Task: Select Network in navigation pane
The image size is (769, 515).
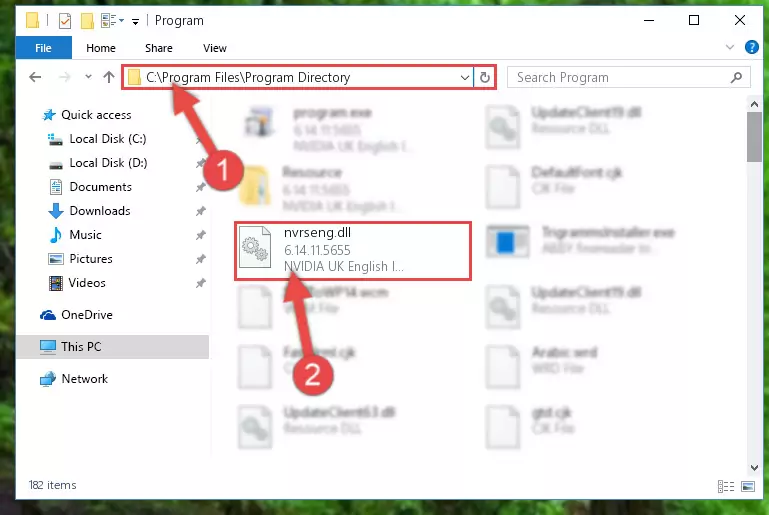Action: pyautogui.click(x=84, y=379)
